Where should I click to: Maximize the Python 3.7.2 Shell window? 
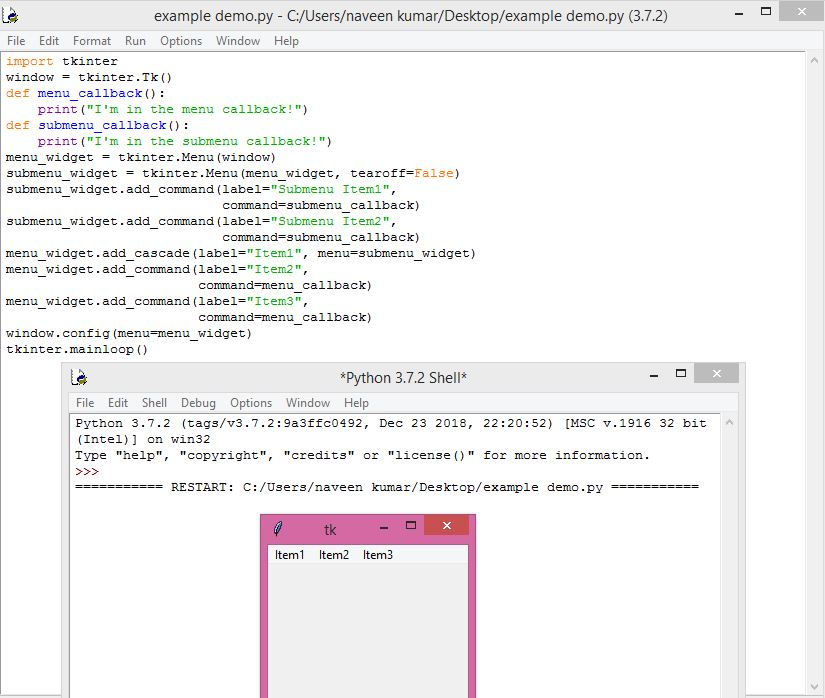(681, 373)
